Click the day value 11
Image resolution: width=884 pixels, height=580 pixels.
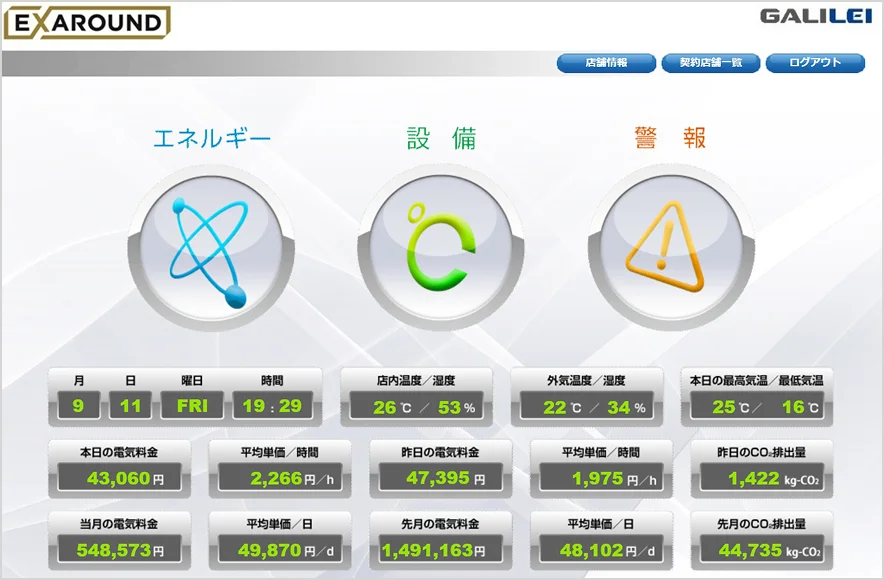(130, 405)
